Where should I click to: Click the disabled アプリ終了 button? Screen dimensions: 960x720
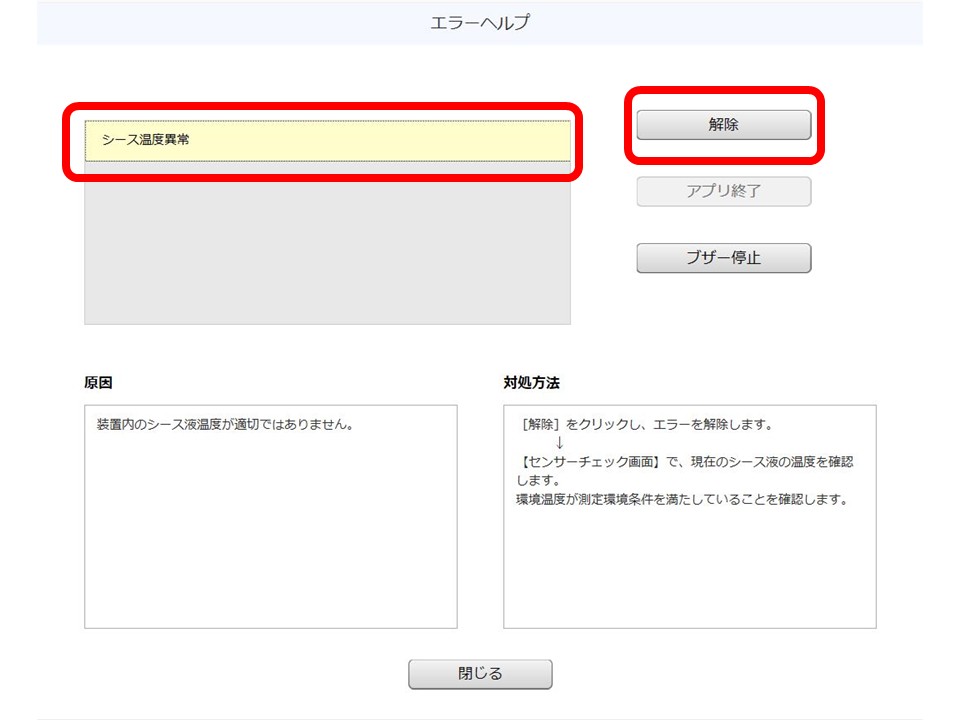[723, 191]
